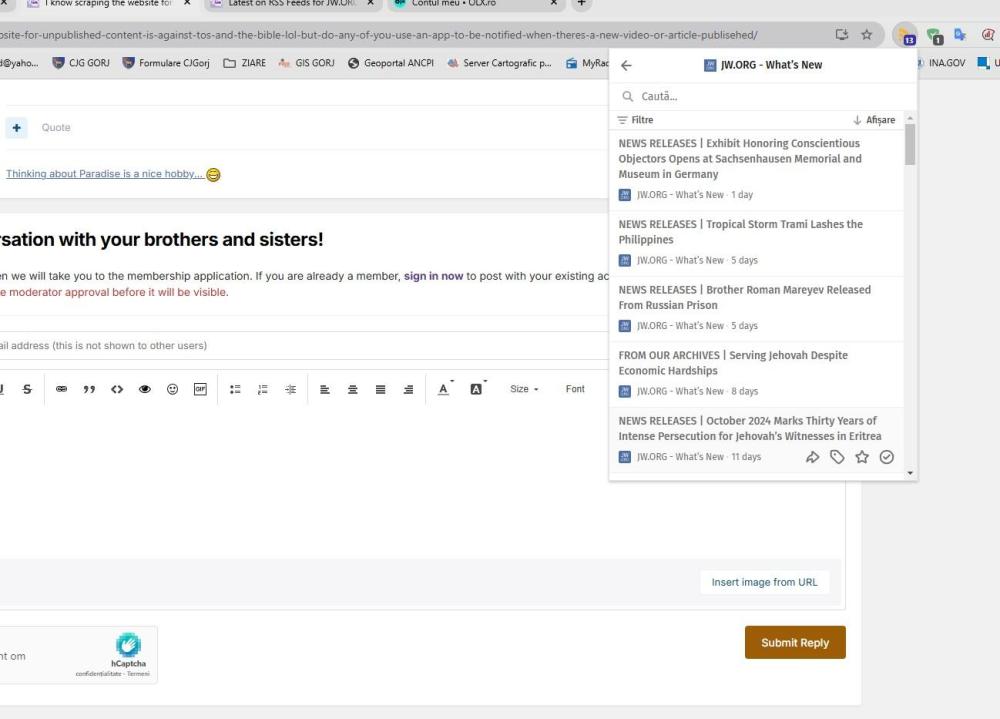Click the back arrow in the feed popup
1000x719 pixels.
[627, 66]
